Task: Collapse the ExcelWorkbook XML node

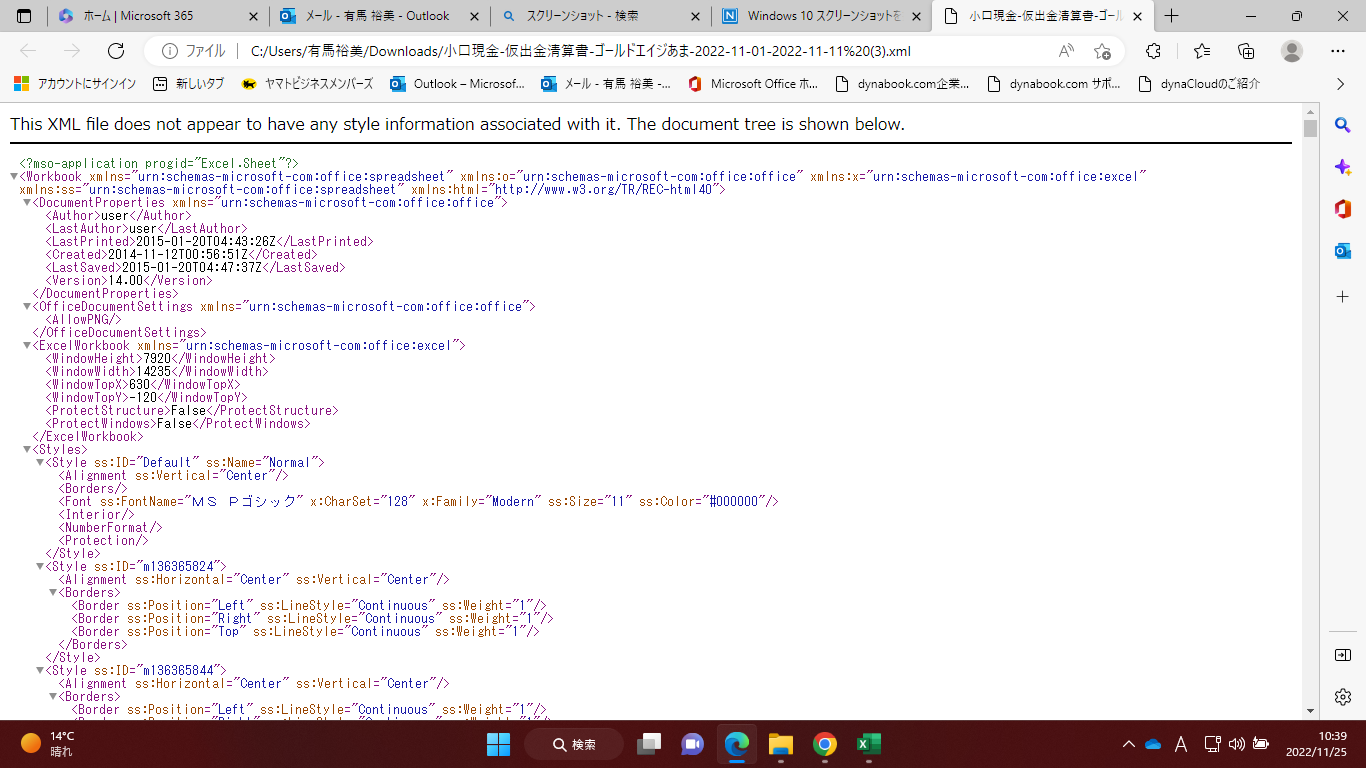Action: coord(27,346)
